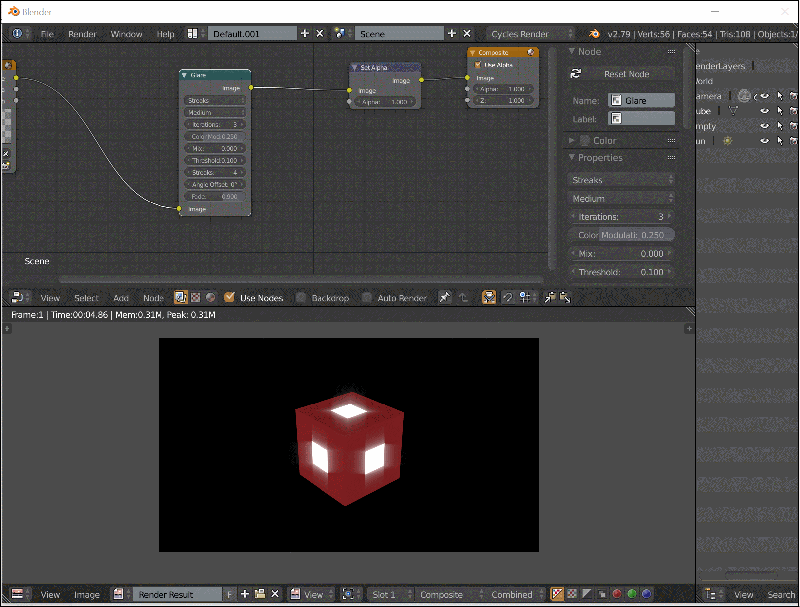Open the Streaks dropdown in Properties
Image resolution: width=800 pixels, height=607 pixels.
click(x=620, y=179)
